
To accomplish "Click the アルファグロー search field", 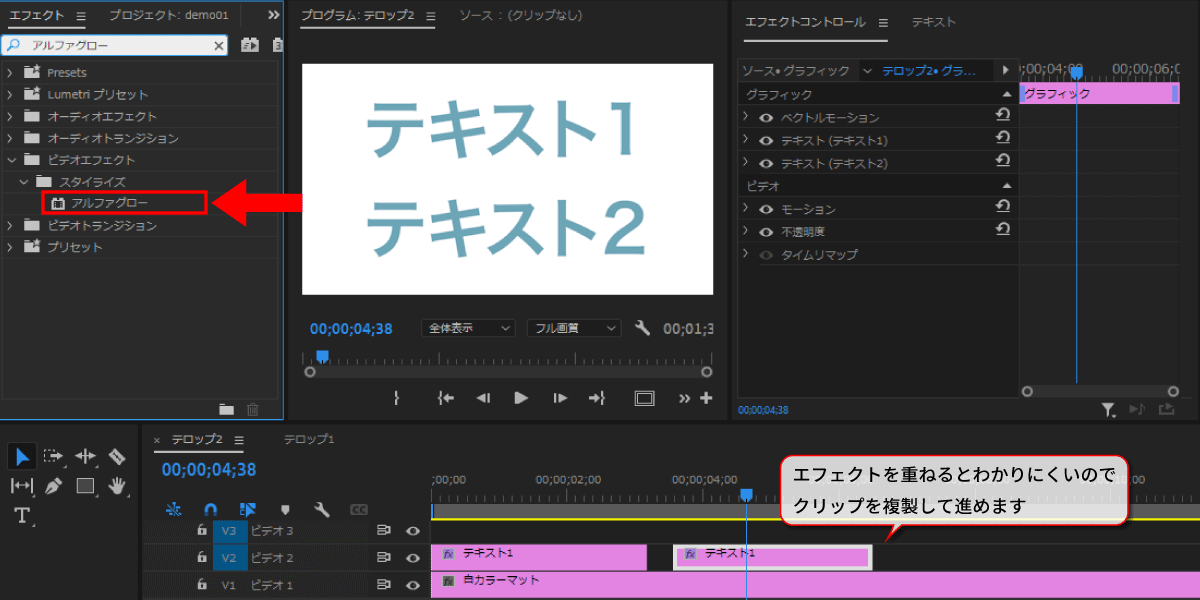I will click(114, 46).
